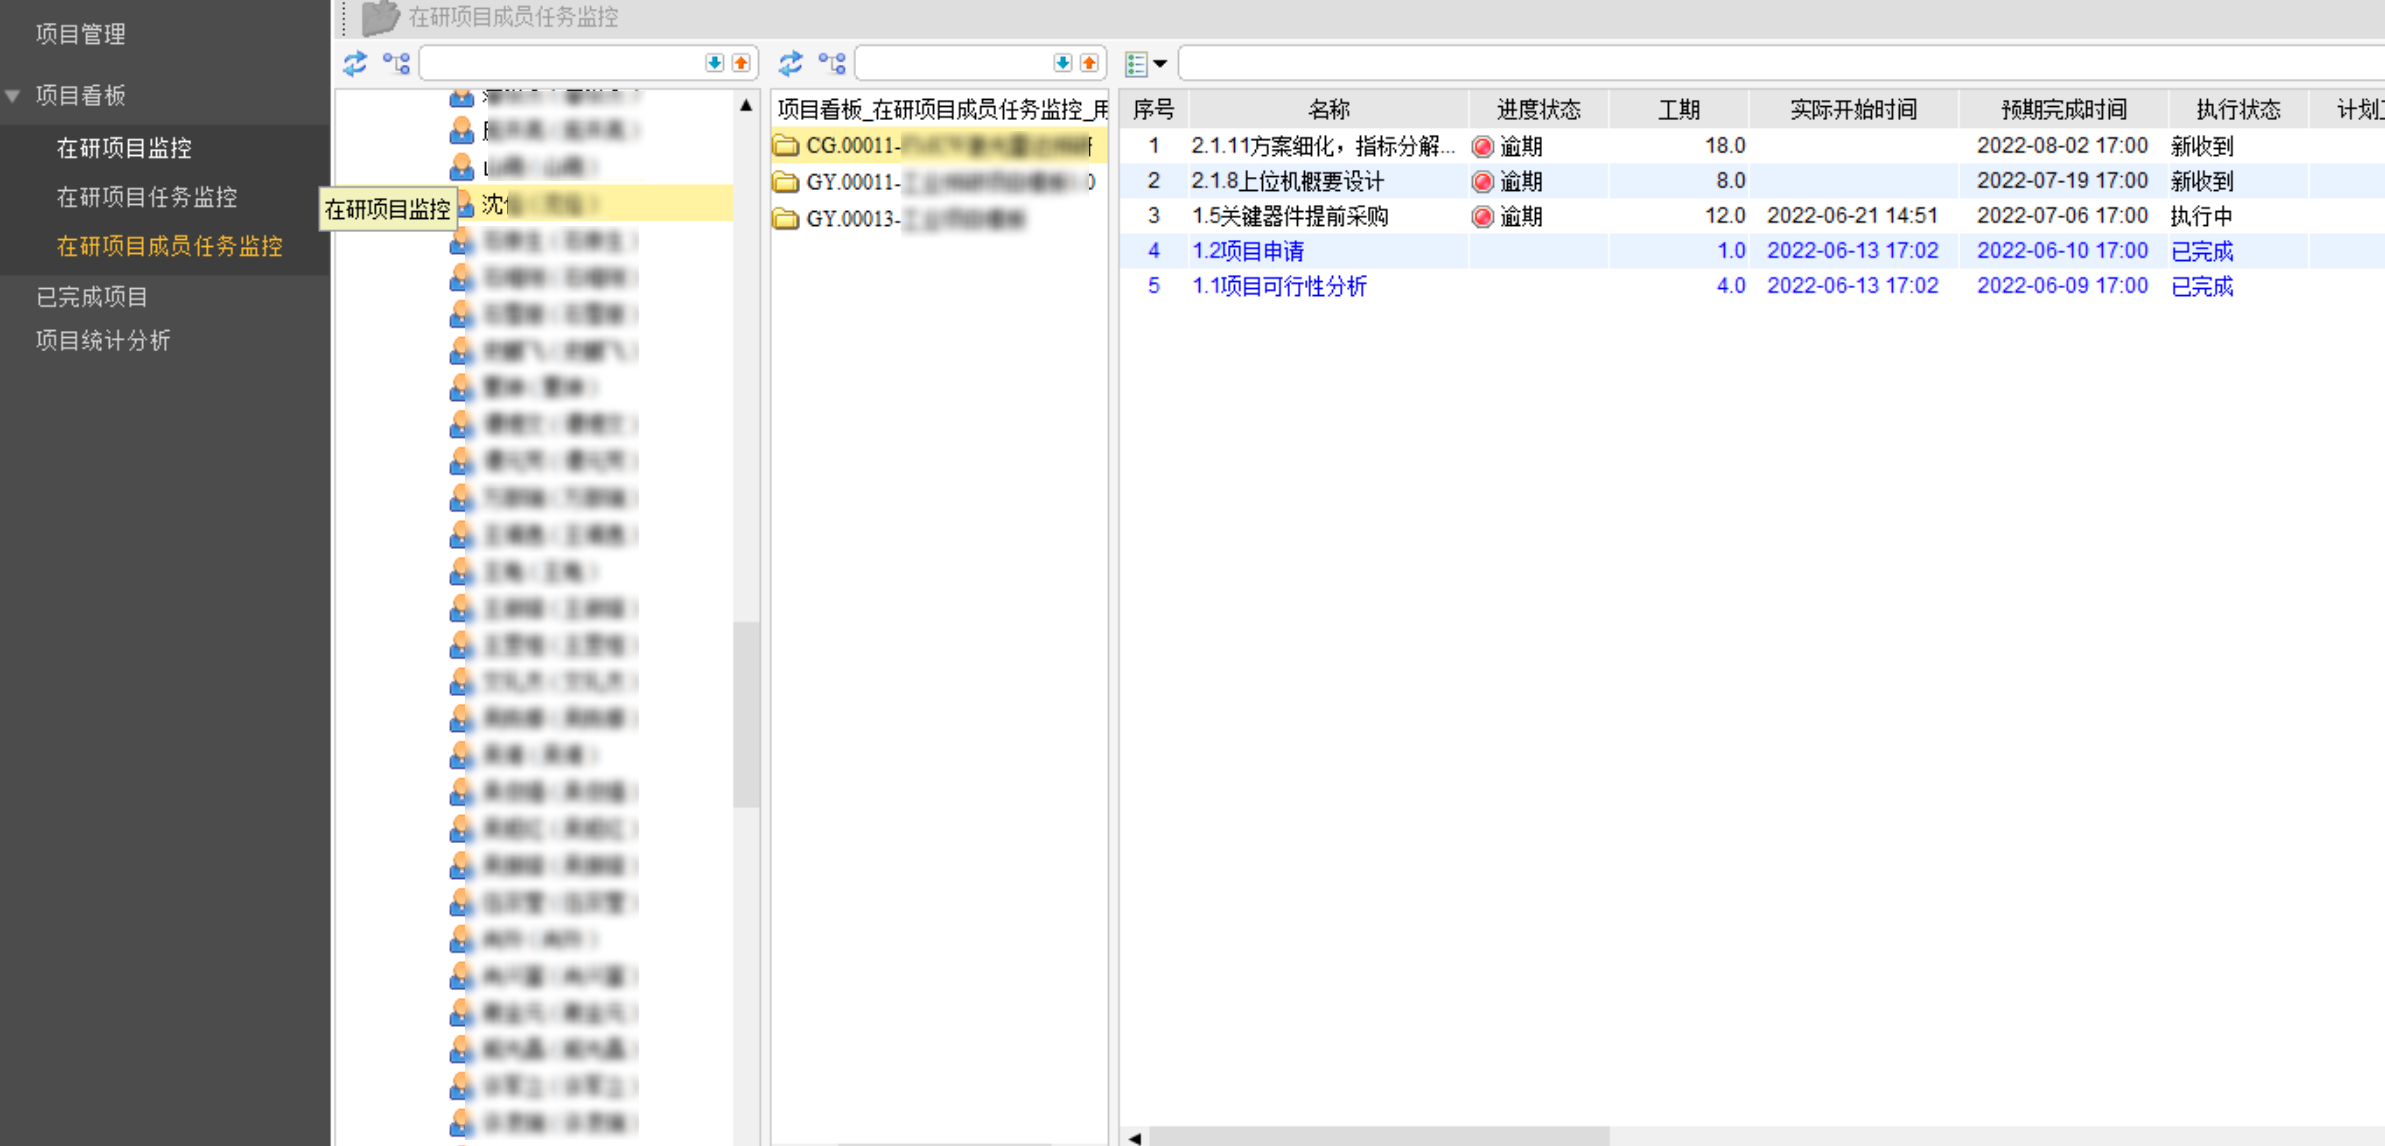Open 在研项目任务监控 sidebar item
Image resolution: width=2385 pixels, height=1146 pixels.
(x=147, y=197)
